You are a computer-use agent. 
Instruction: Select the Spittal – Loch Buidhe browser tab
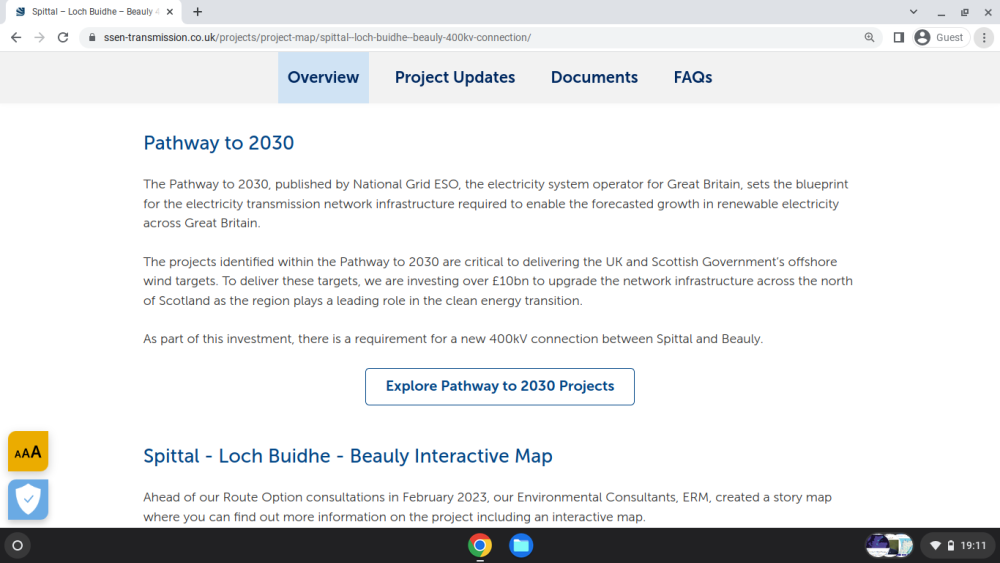pos(93,11)
